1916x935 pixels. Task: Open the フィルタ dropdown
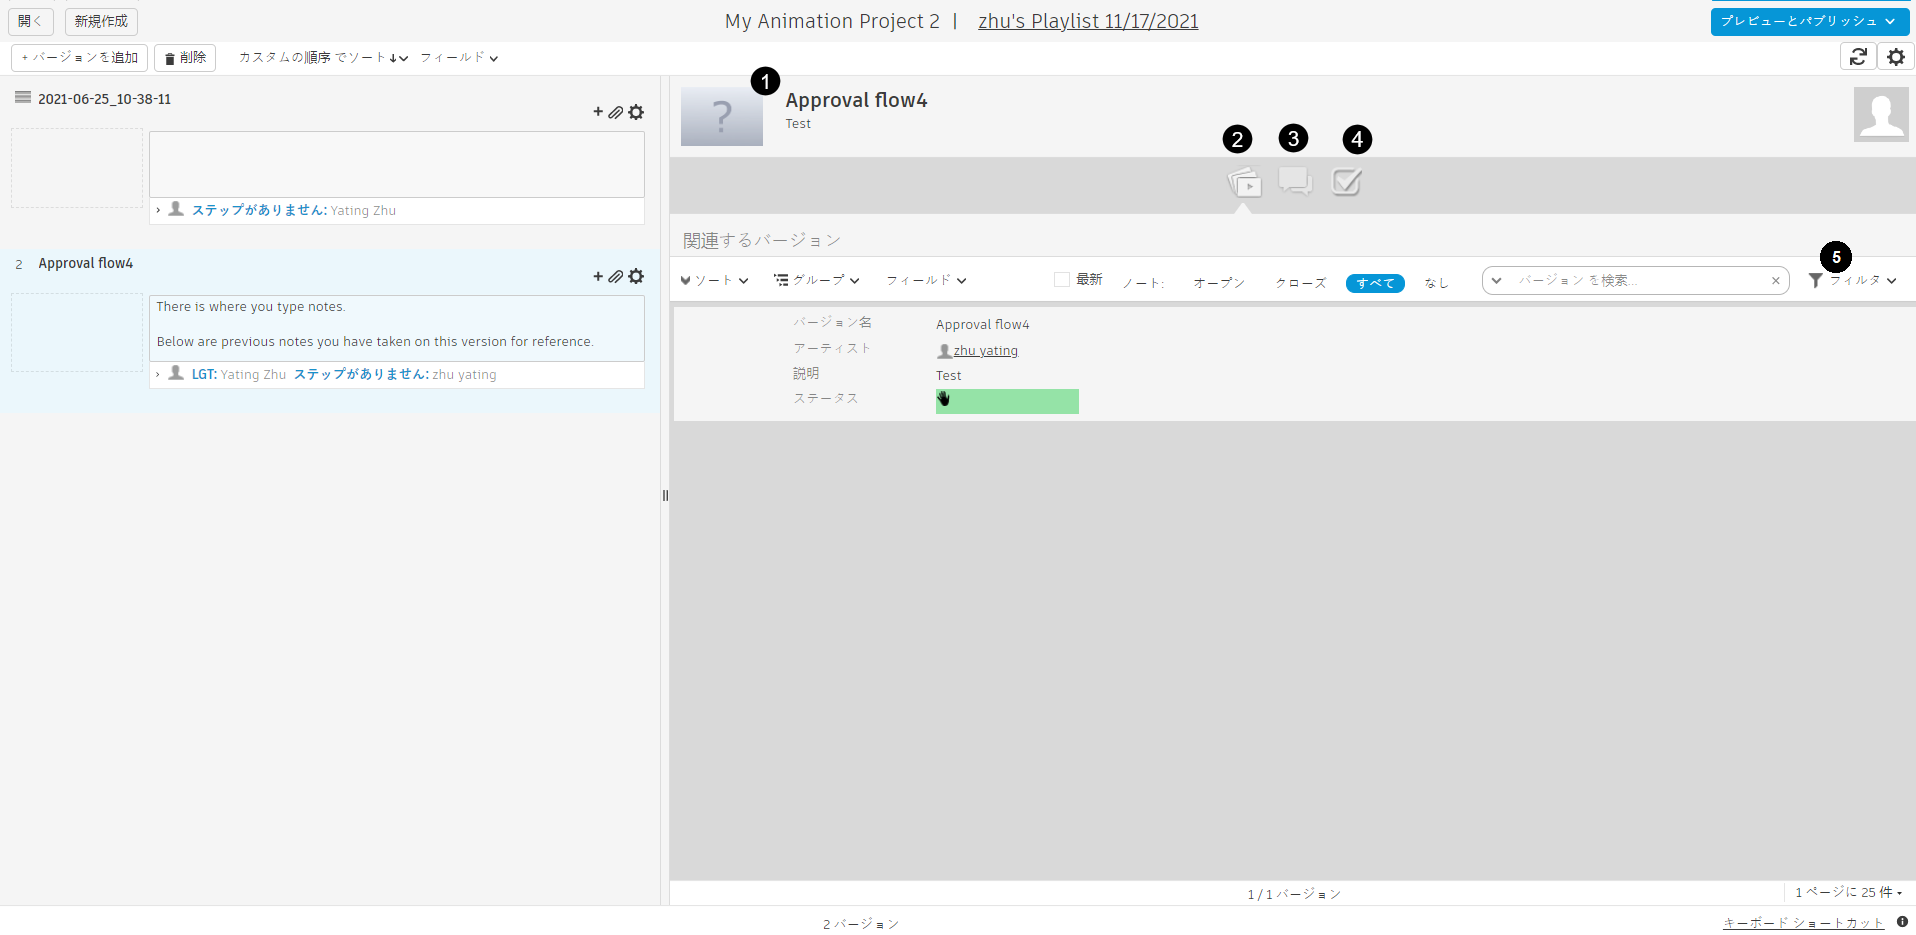(x=1853, y=281)
